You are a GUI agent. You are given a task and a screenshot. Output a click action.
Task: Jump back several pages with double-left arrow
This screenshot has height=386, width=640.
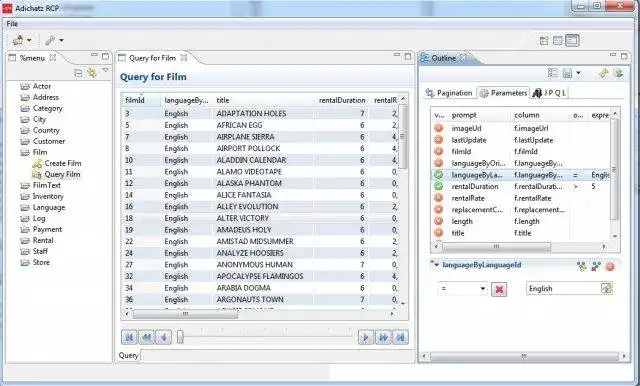pos(147,337)
